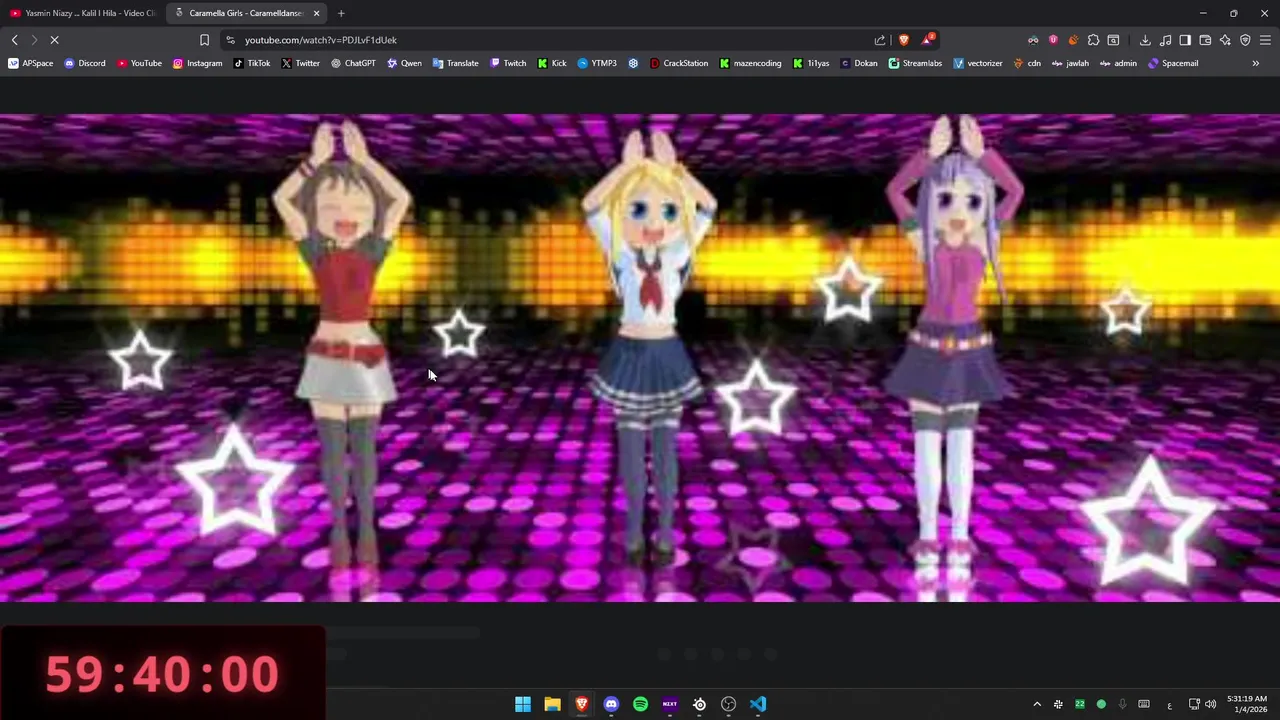The width and height of the screenshot is (1280, 720).
Task: Open Brave VPN shield icon
Action: (1245, 40)
